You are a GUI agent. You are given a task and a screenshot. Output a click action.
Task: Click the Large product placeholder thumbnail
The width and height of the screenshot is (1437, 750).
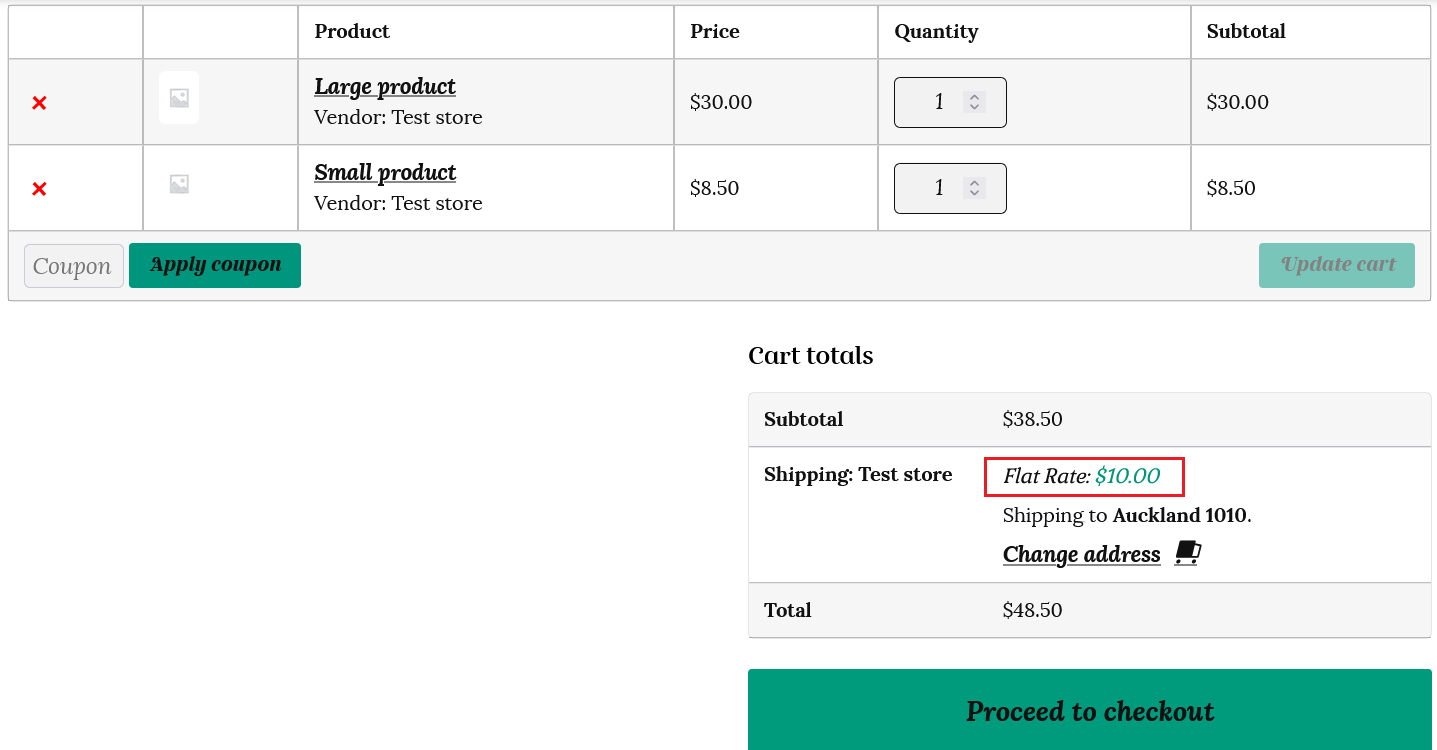(179, 98)
